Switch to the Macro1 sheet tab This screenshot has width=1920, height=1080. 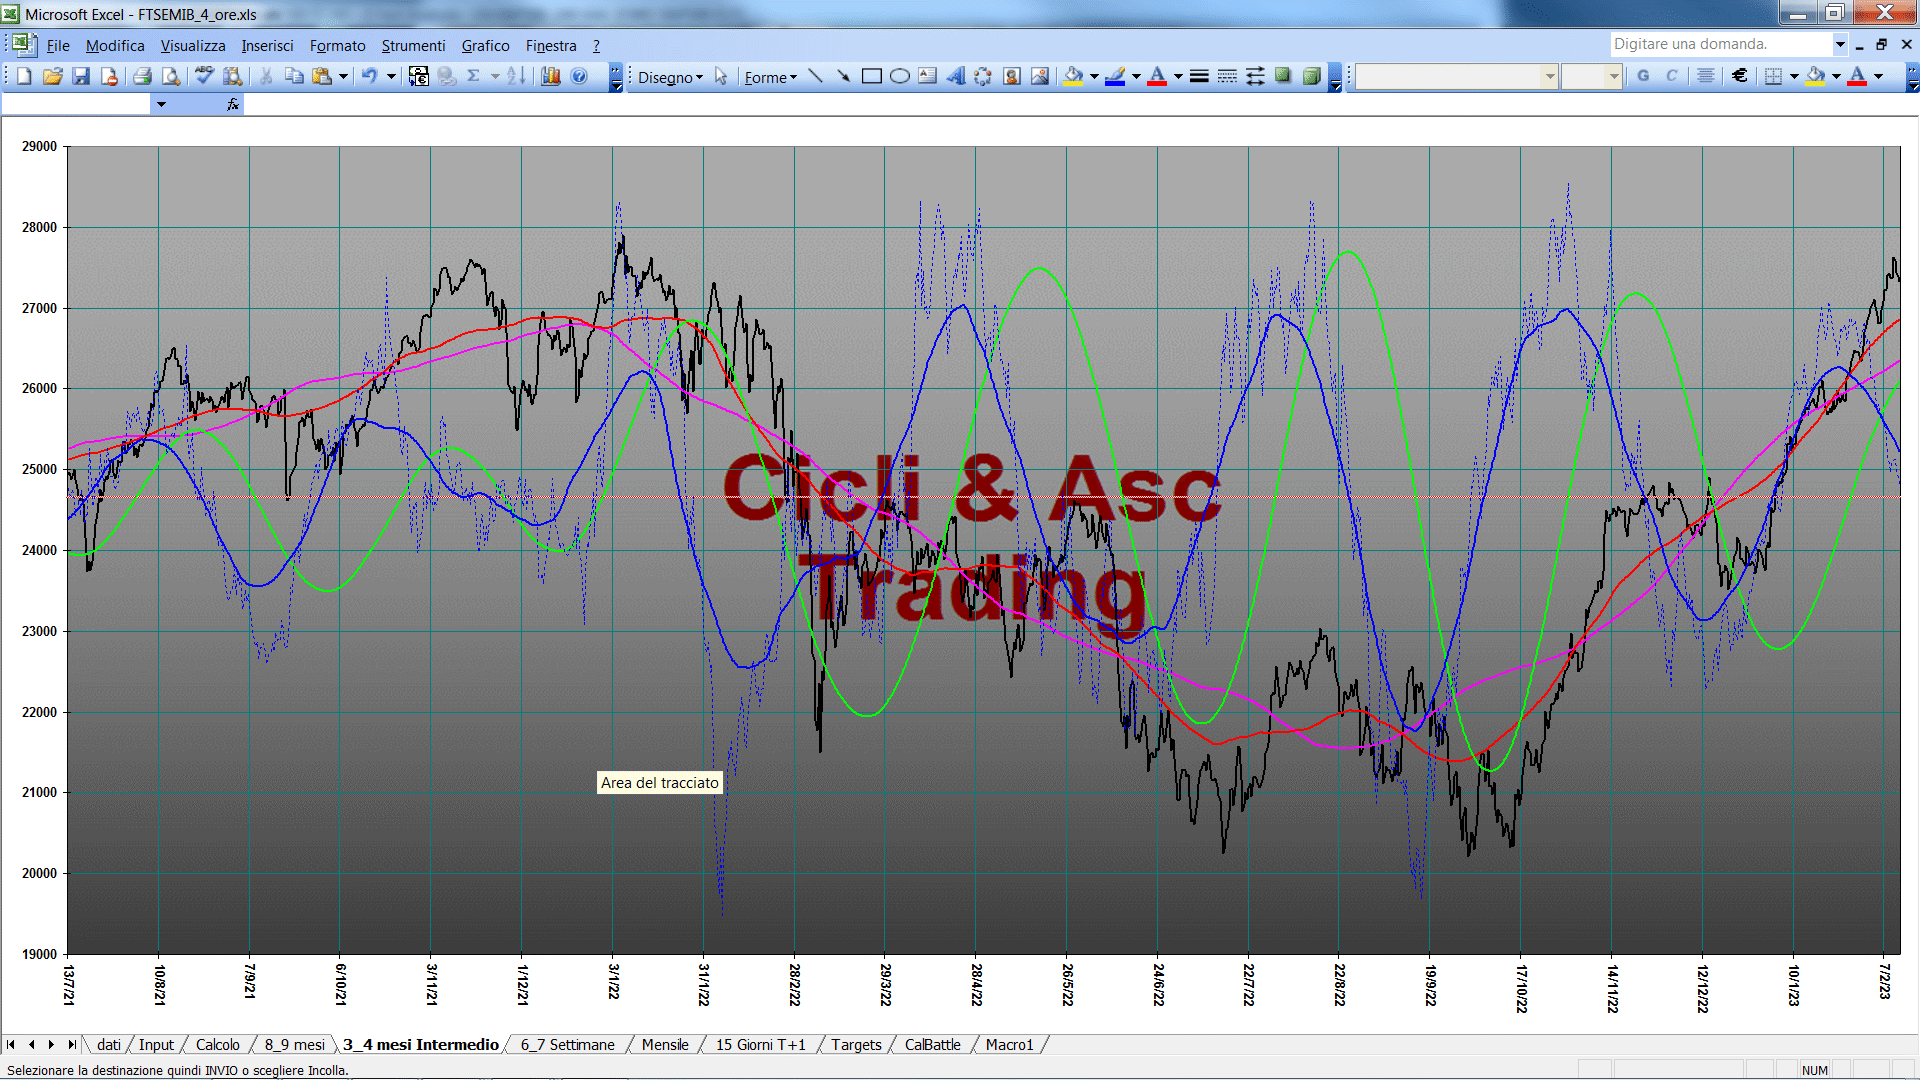coord(1009,1044)
